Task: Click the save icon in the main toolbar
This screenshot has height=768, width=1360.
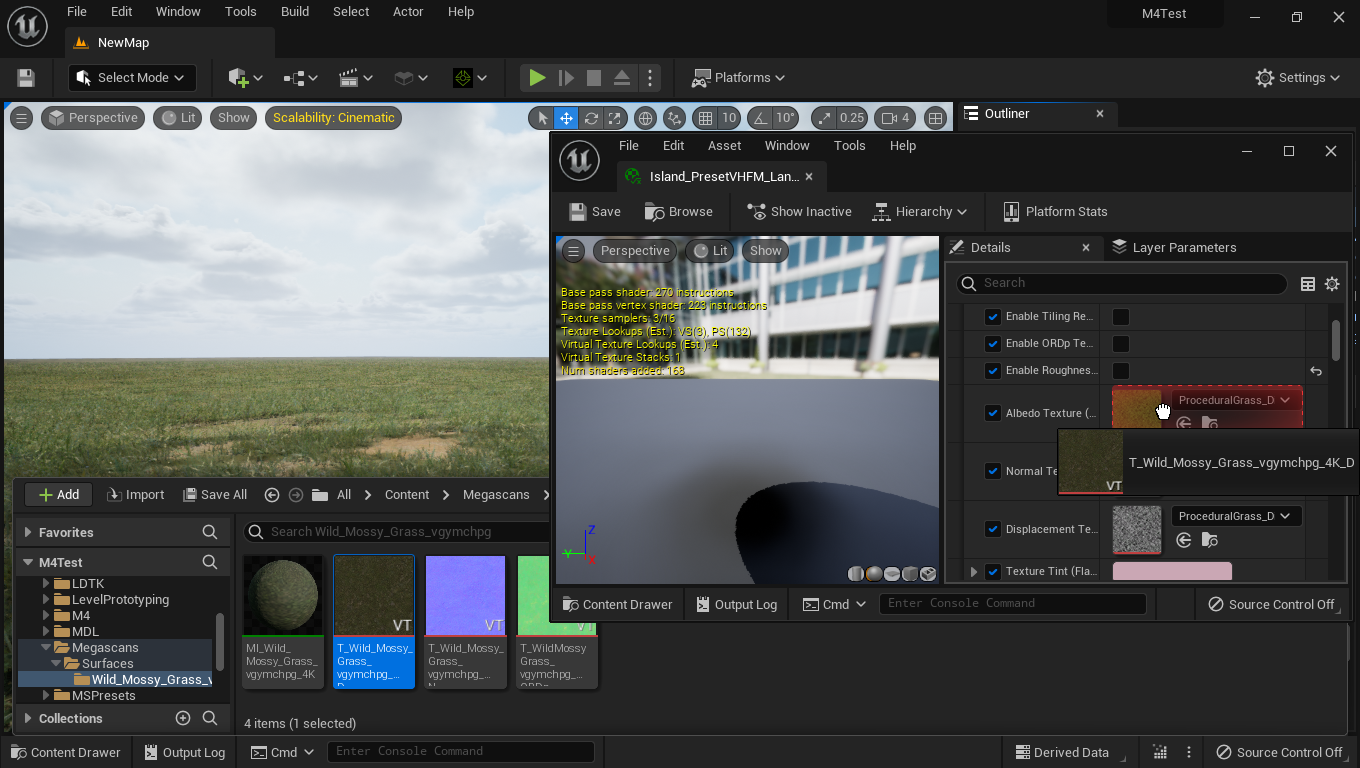Action: 26,78
